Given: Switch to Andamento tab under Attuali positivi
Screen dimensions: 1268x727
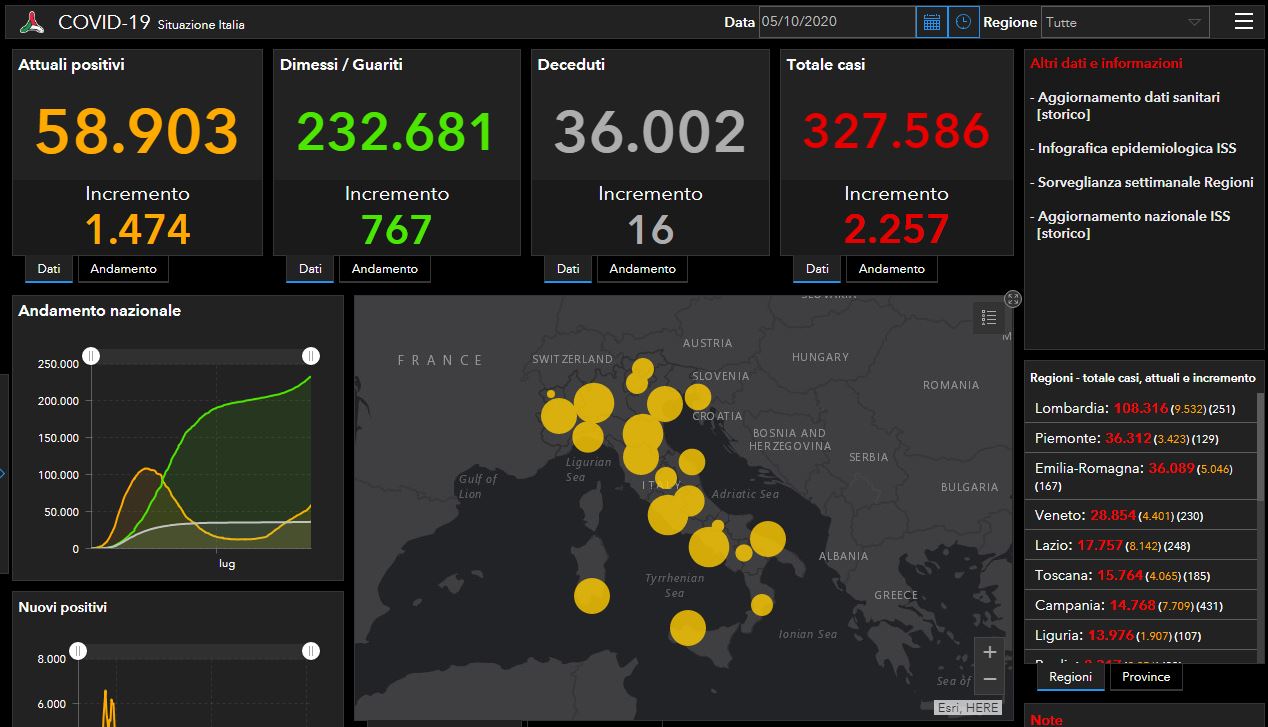Looking at the screenshot, I should point(124,269).
